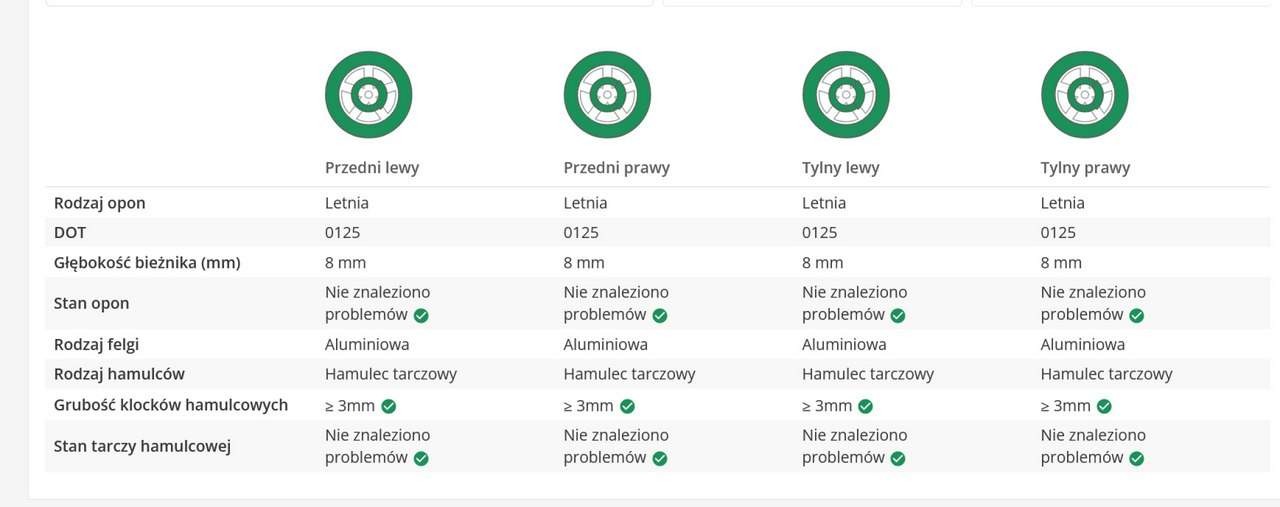The height and width of the screenshot is (507, 1280).
Task: Click Stan opon checkmark for Przedni prawy
Action: click(x=659, y=315)
